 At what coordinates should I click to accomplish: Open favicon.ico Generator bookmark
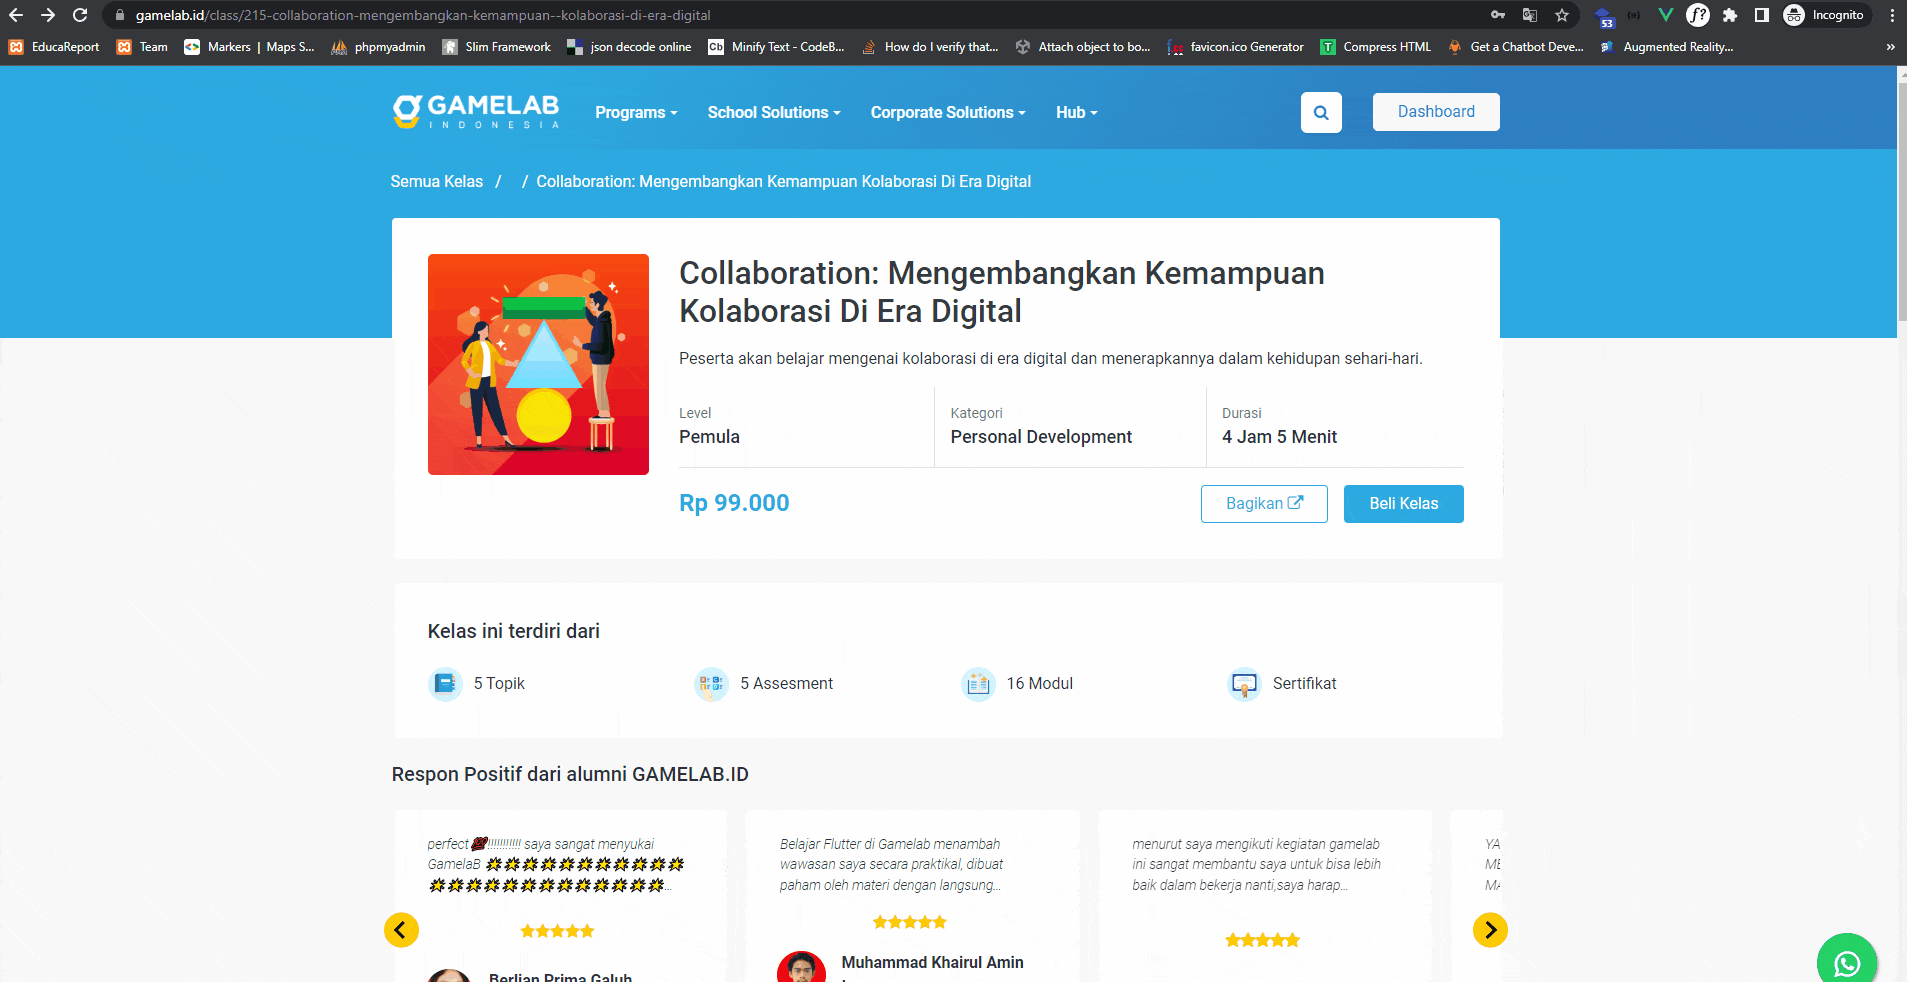coord(1236,47)
